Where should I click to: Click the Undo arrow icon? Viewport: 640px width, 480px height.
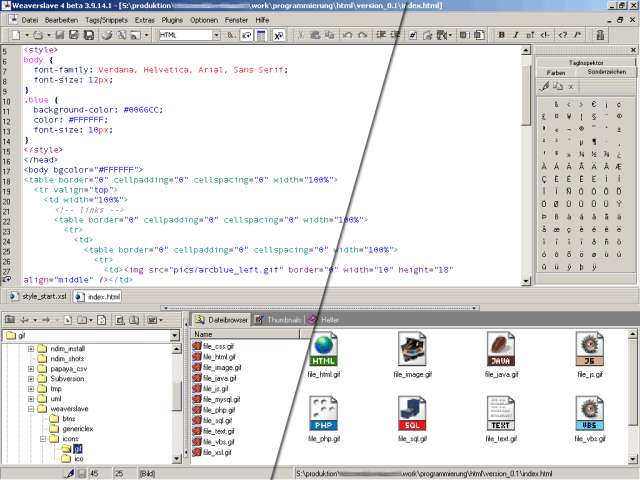click(348, 35)
